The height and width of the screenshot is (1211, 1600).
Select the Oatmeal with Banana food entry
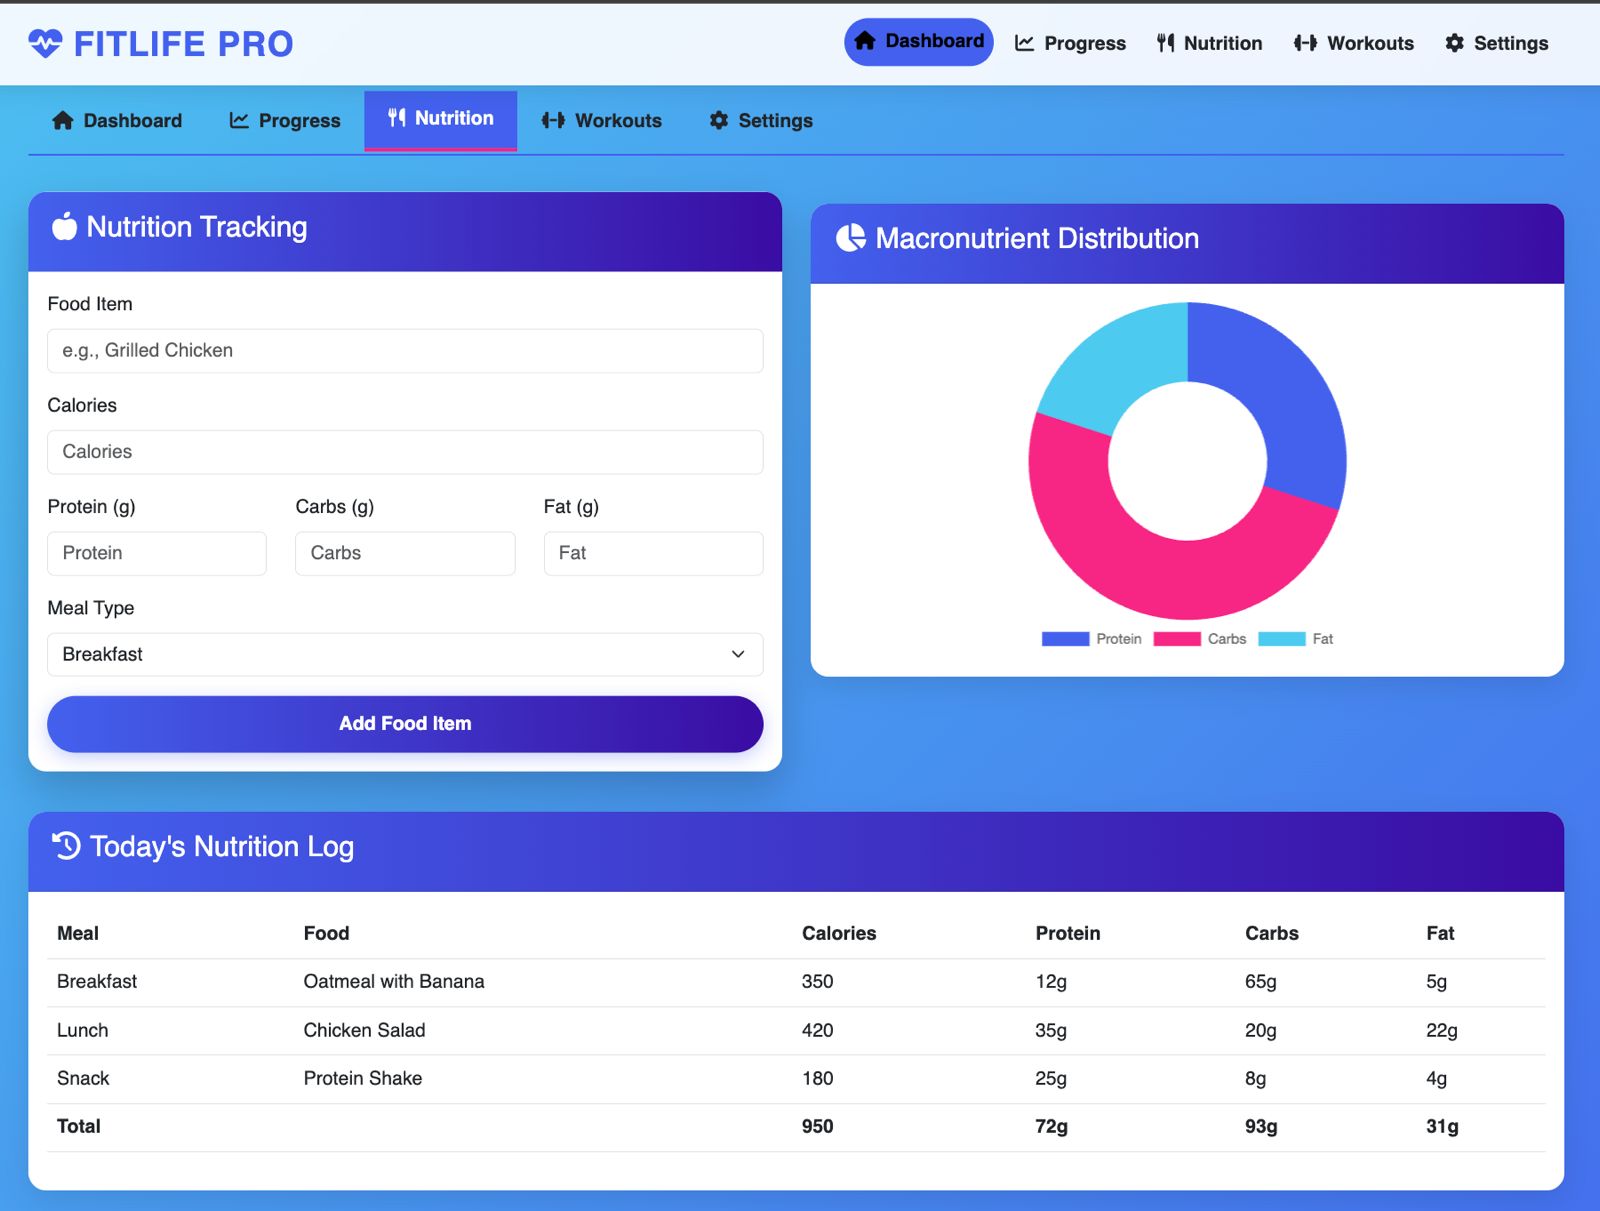coord(394,982)
